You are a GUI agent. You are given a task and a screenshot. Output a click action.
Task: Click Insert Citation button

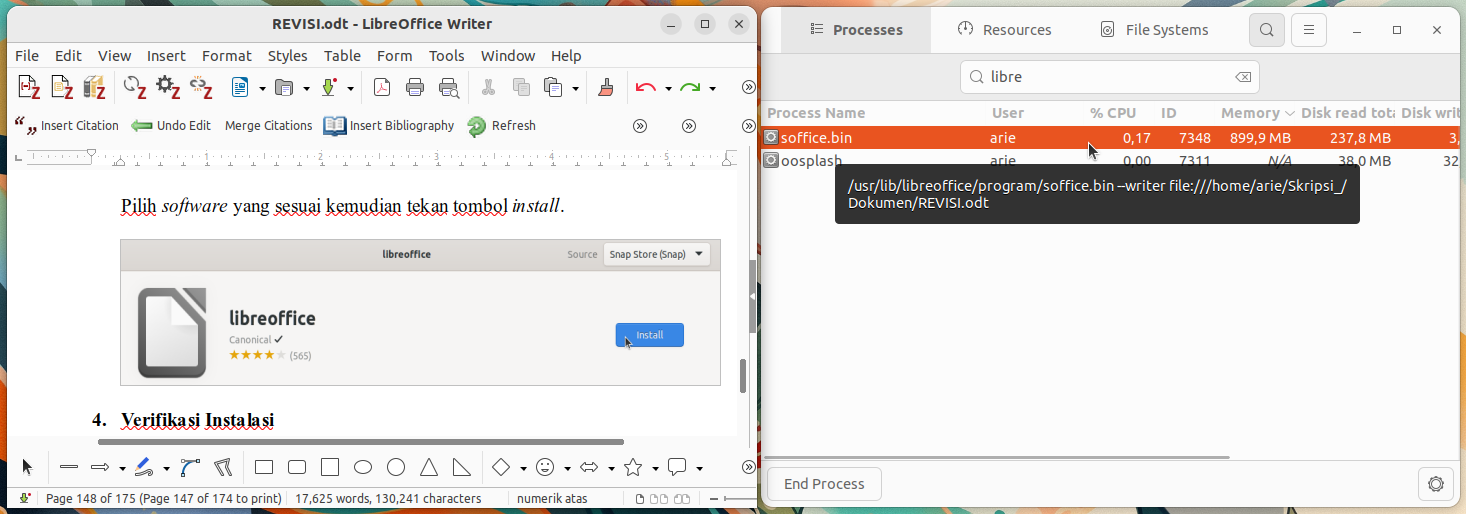coord(67,126)
